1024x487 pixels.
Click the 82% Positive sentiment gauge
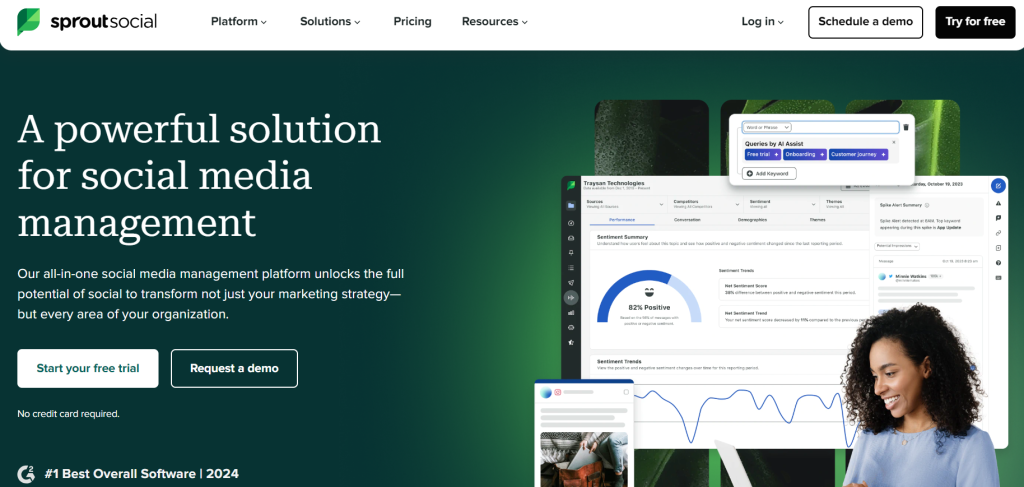[x=649, y=297]
